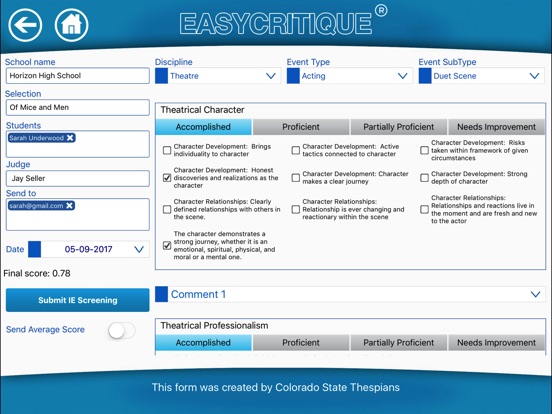Check 'Relationships and reactions live in the moment' box

(x=425, y=209)
